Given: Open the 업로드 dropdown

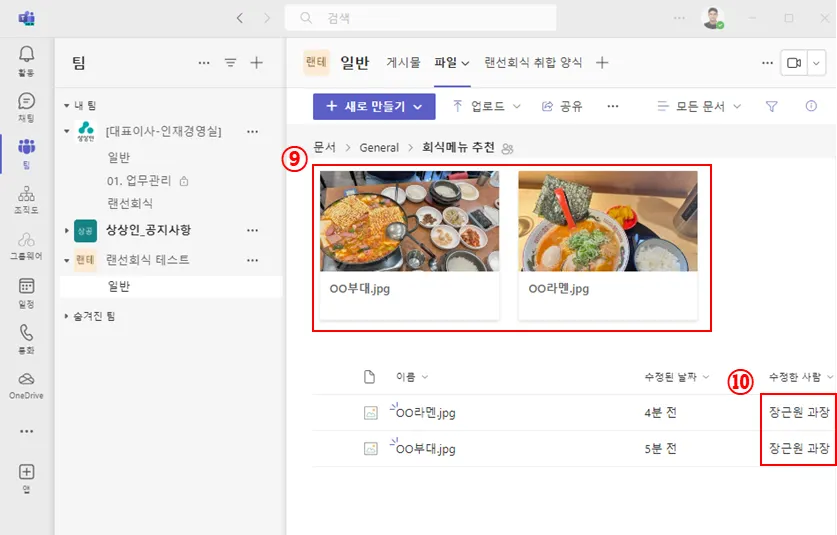Looking at the screenshot, I should 486,106.
